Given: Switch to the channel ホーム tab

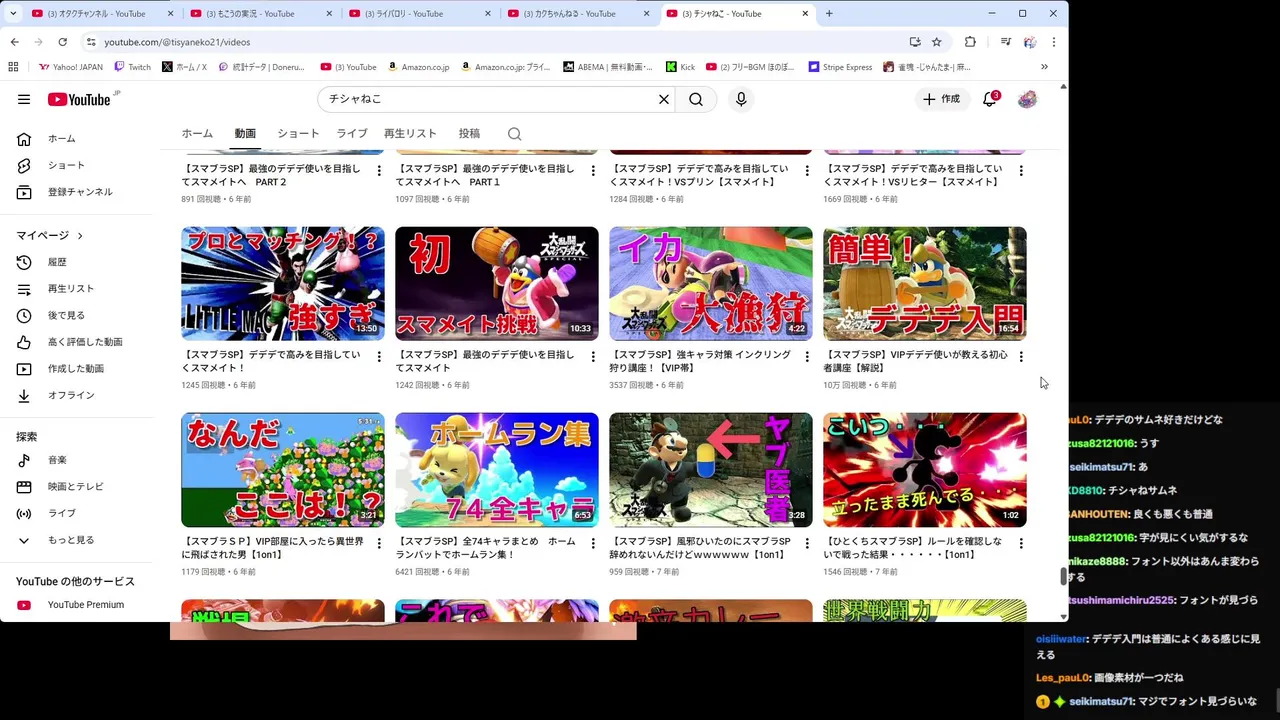Looking at the screenshot, I should pyautogui.click(x=197, y=134).
